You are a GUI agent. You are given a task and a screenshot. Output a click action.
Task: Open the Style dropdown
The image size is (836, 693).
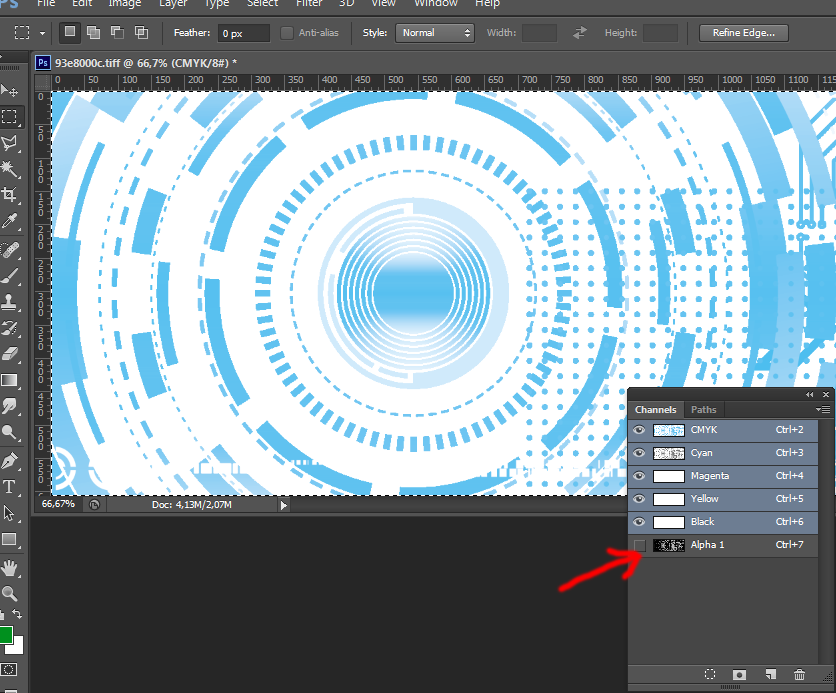pos(435,33)
